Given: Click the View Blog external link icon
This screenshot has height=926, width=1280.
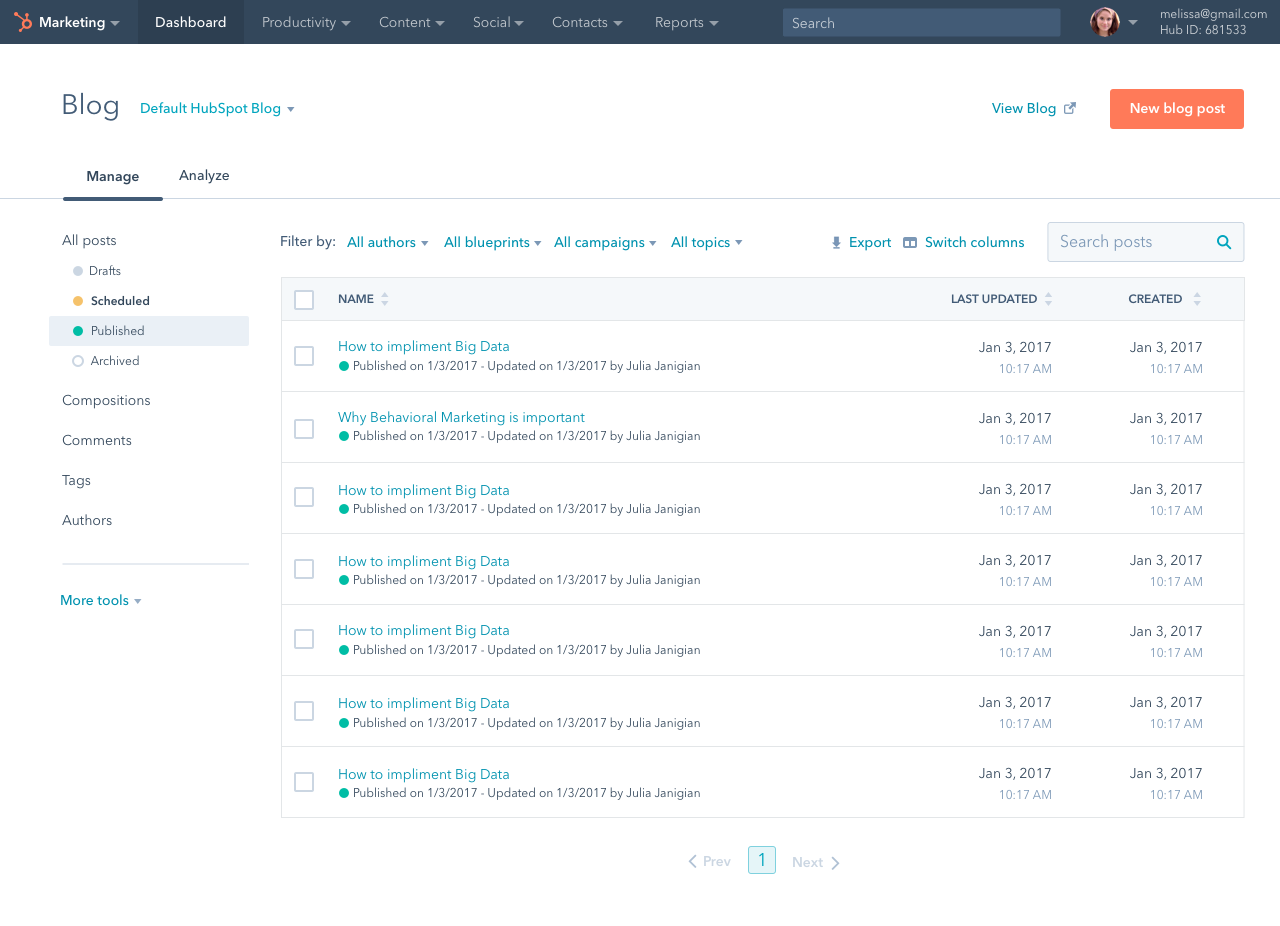Looking at the screenshot, I should pos(1070,108).
